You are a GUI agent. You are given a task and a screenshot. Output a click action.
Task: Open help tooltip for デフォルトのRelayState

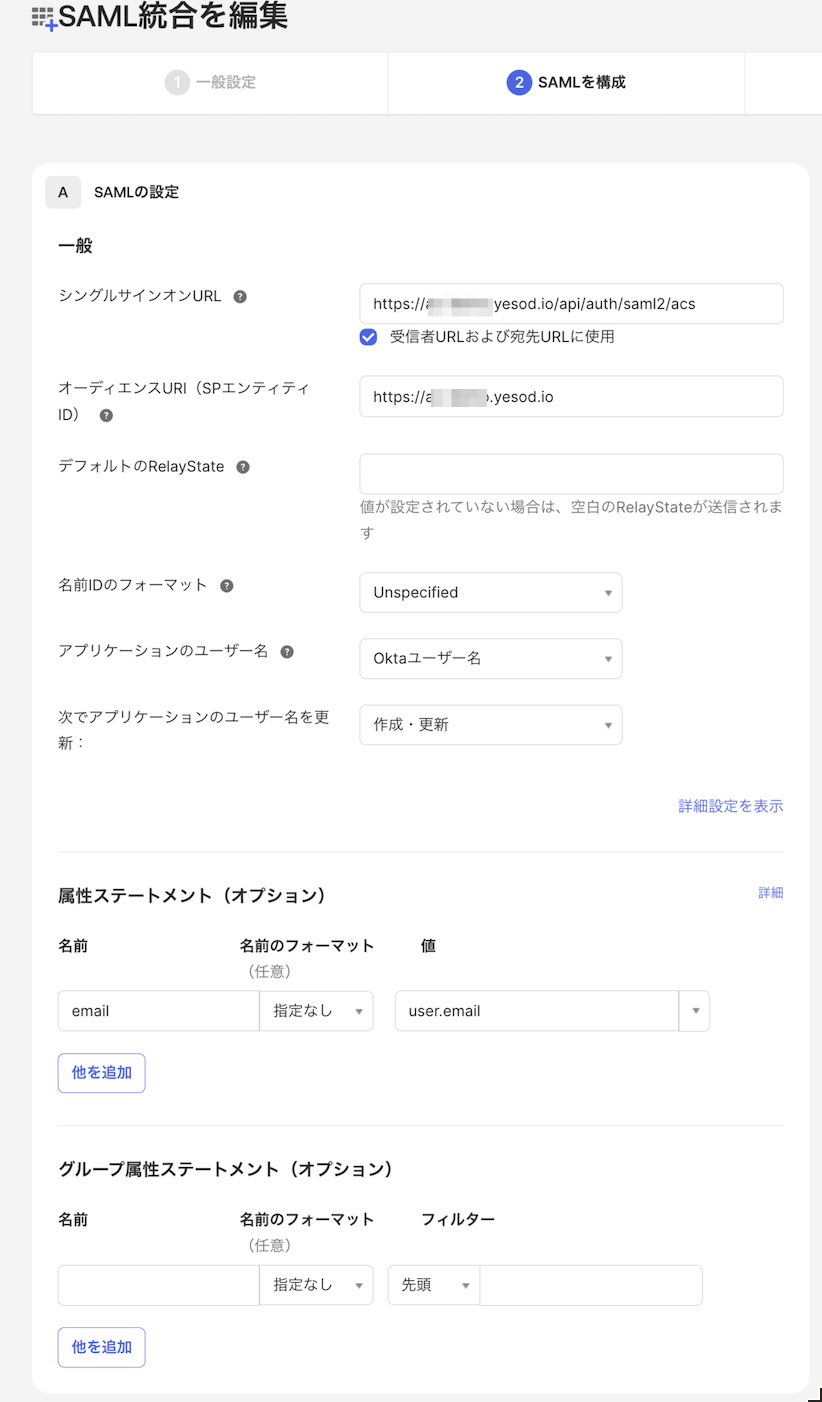pyautogui.click(x=243, y=467)
